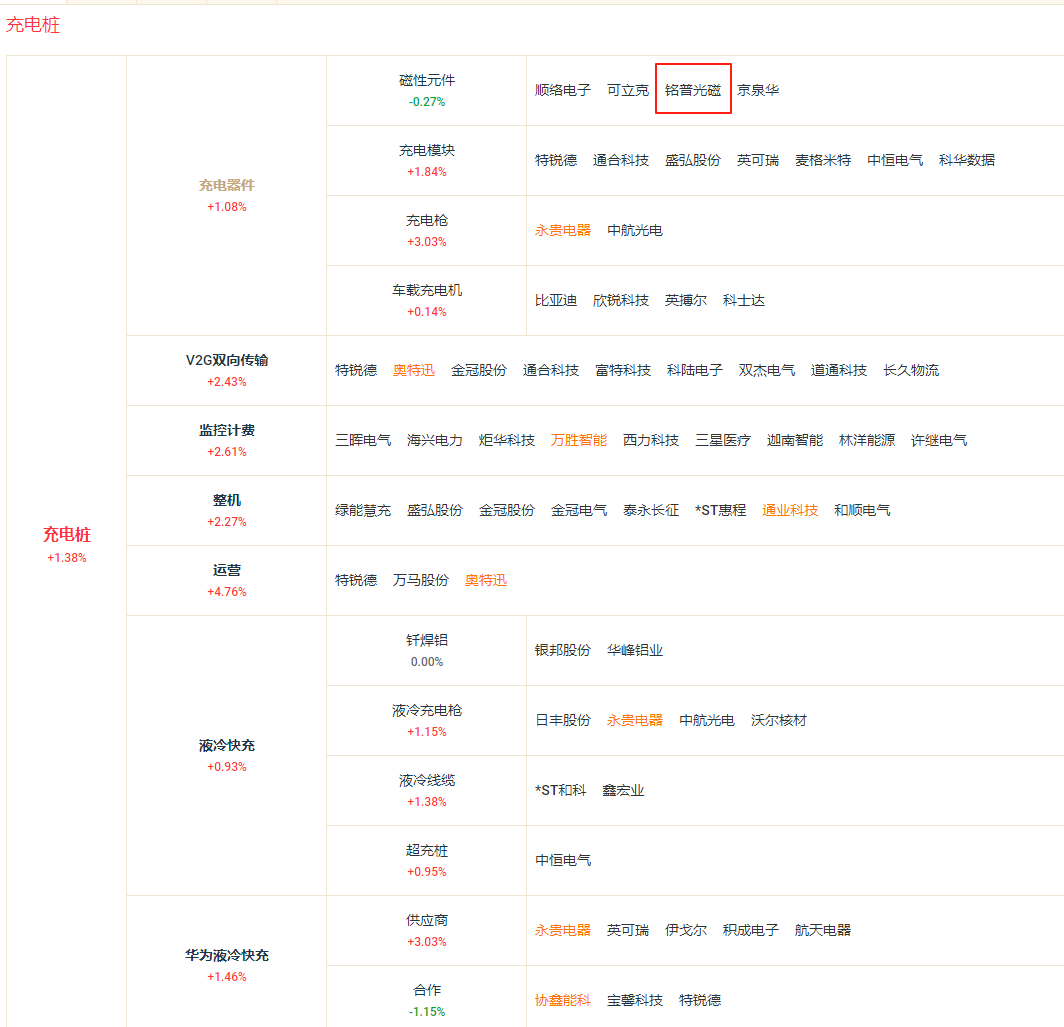Open stock 科华数据
This screenshot has width=1064, height=1027.
coord(967,160)
